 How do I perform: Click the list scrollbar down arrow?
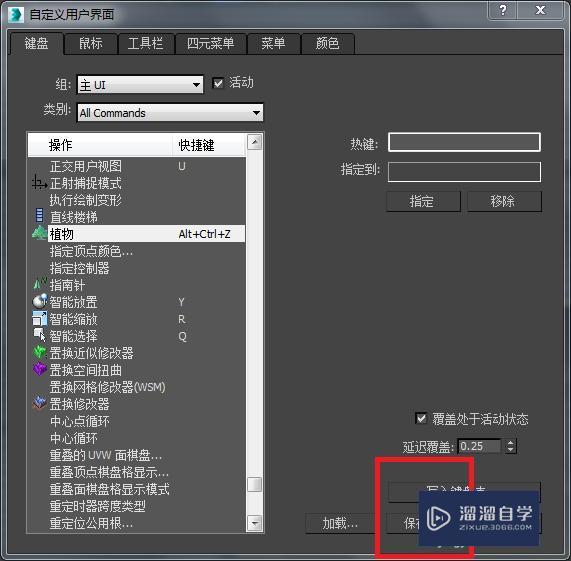[x=254, y=523]
